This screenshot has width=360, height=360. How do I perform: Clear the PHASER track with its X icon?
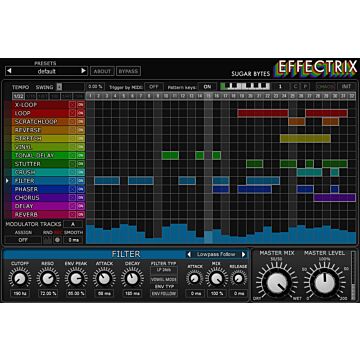click(x=72, y=189)
